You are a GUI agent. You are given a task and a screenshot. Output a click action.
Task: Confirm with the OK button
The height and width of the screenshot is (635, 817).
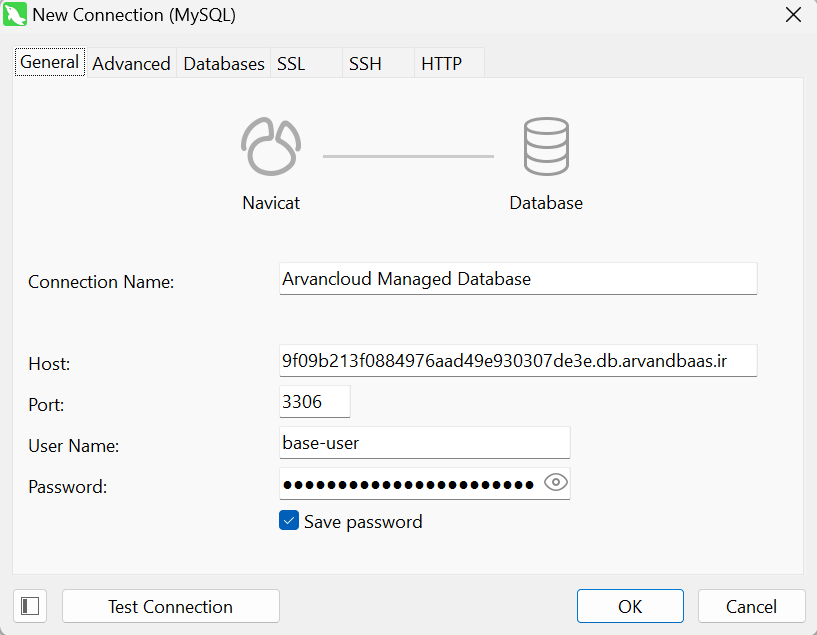[x=630, y=606]
